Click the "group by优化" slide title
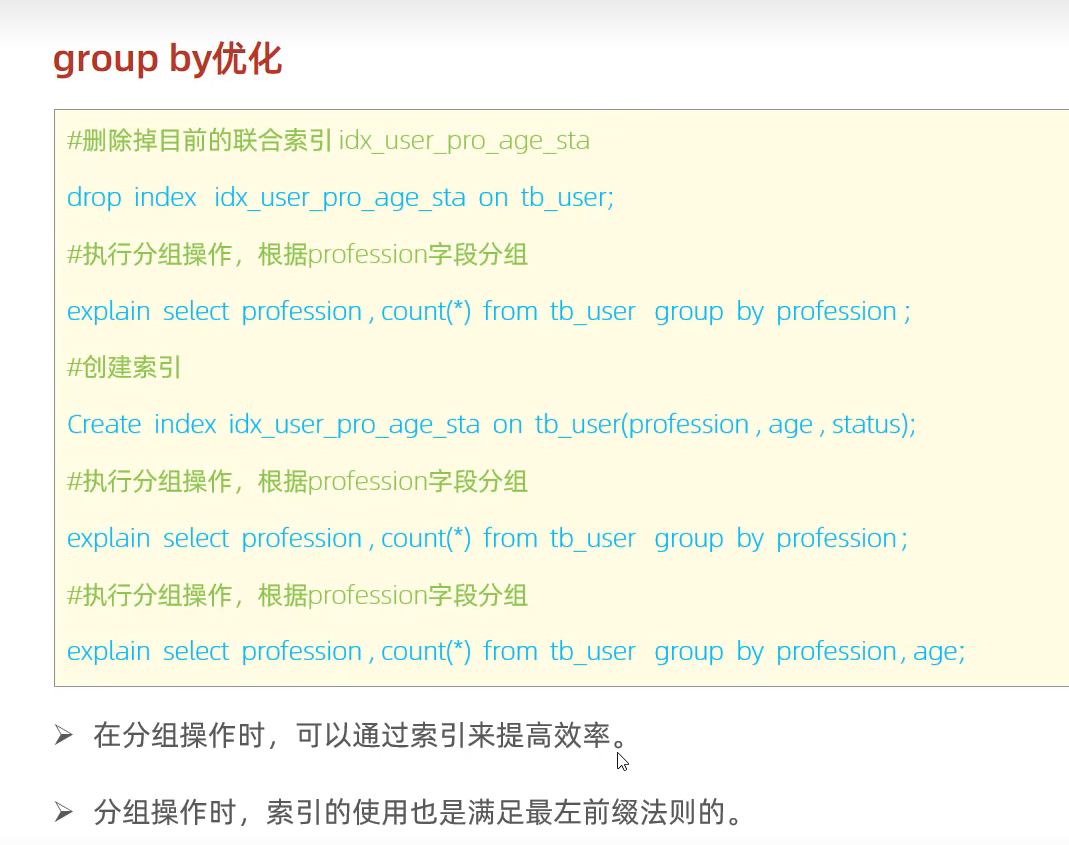 (167, 60)
